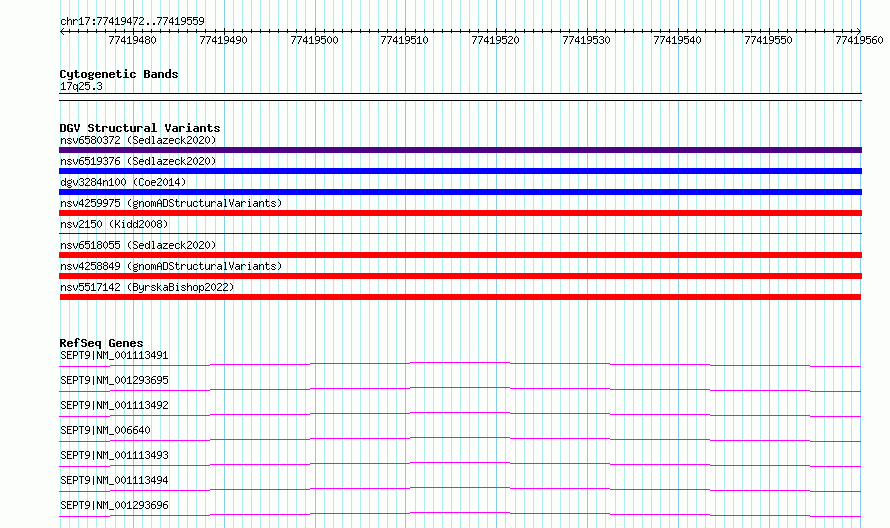The width and height of the screenshot is (890, 528).
Task: Select transcript label SEPT9|NM_001113494
Action: tap(114, 480)
